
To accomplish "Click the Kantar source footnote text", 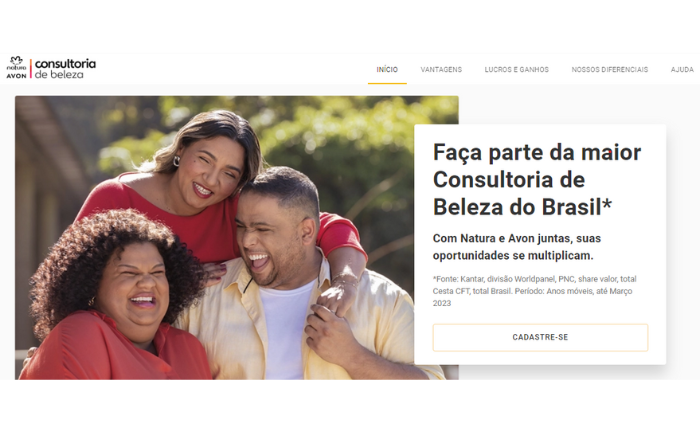I will click(x=534, y=291).
